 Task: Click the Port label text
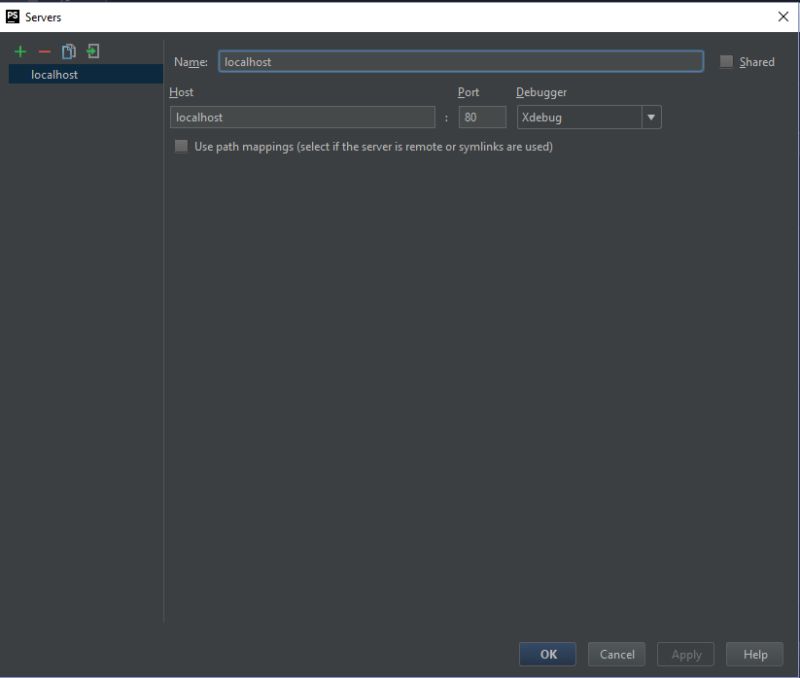tap(468, 92)
